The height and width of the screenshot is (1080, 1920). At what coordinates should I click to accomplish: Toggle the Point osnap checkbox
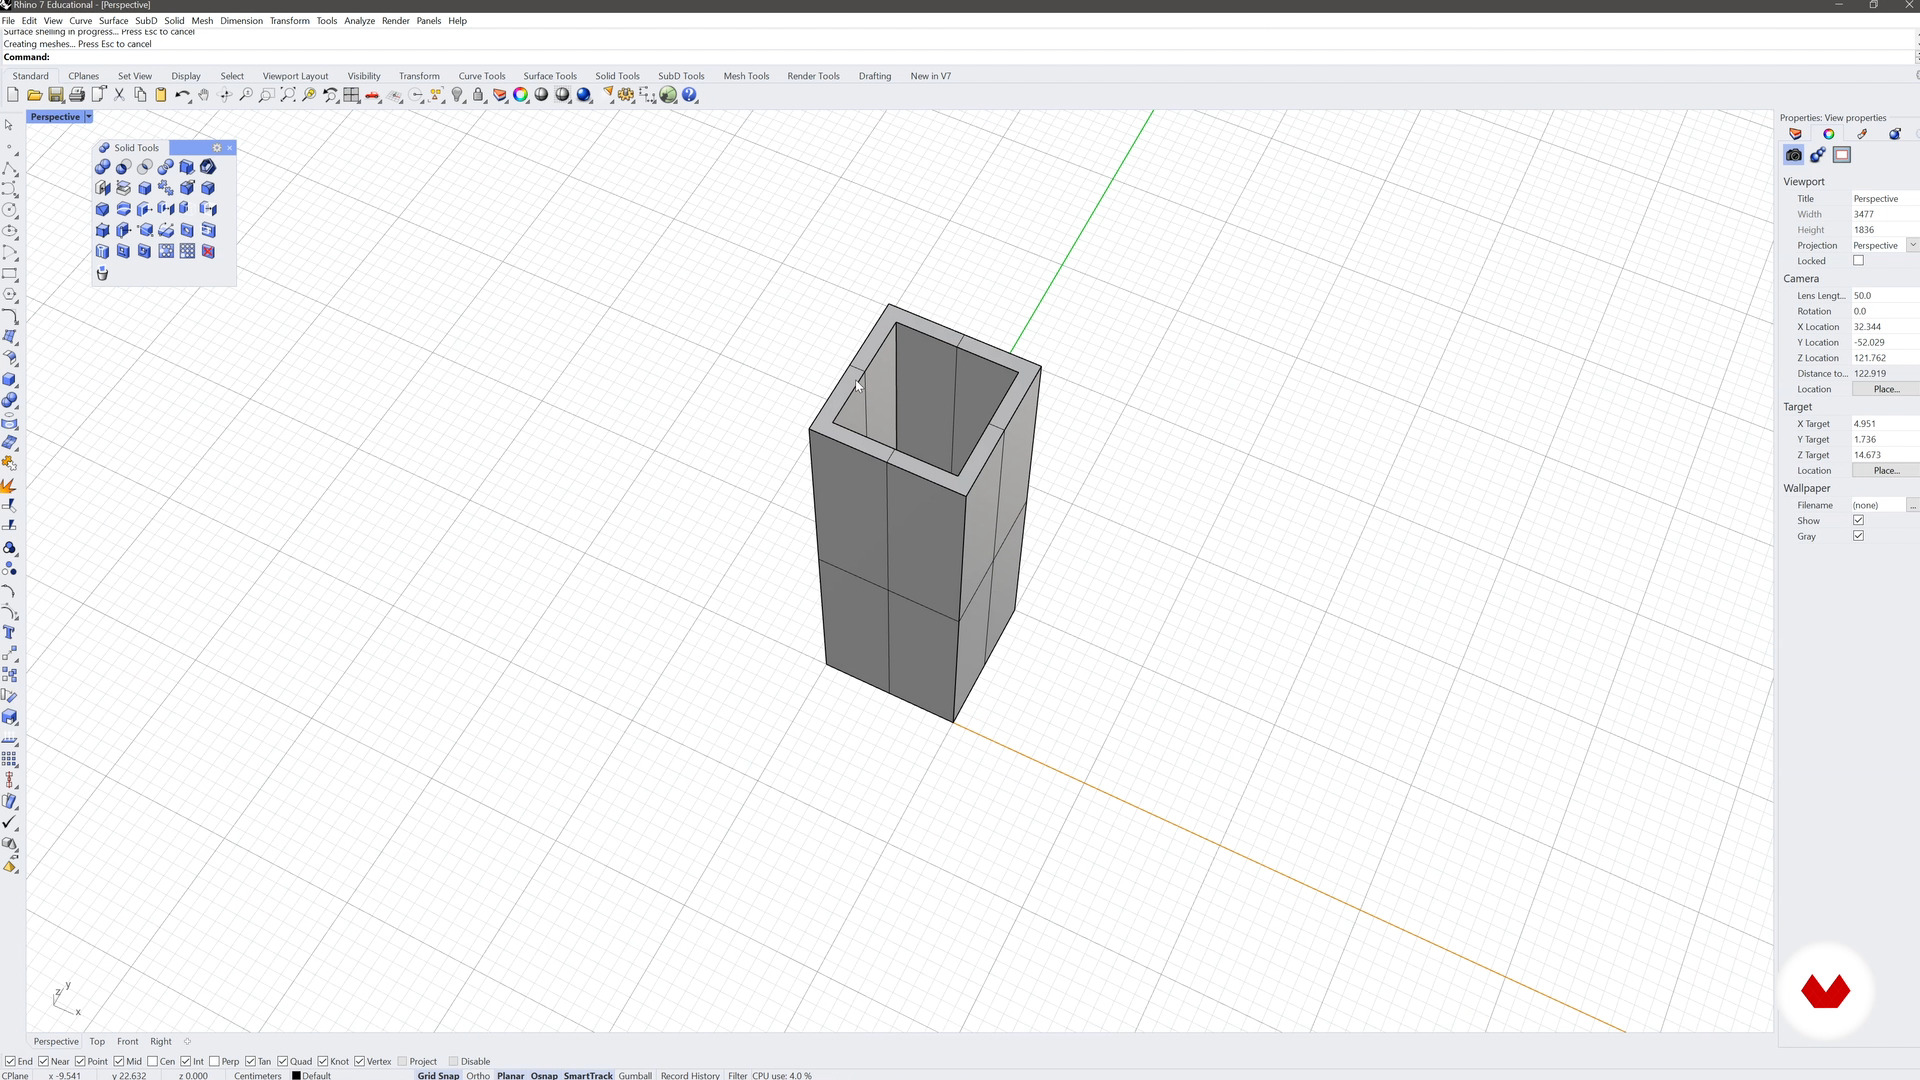pos(80,1061)
